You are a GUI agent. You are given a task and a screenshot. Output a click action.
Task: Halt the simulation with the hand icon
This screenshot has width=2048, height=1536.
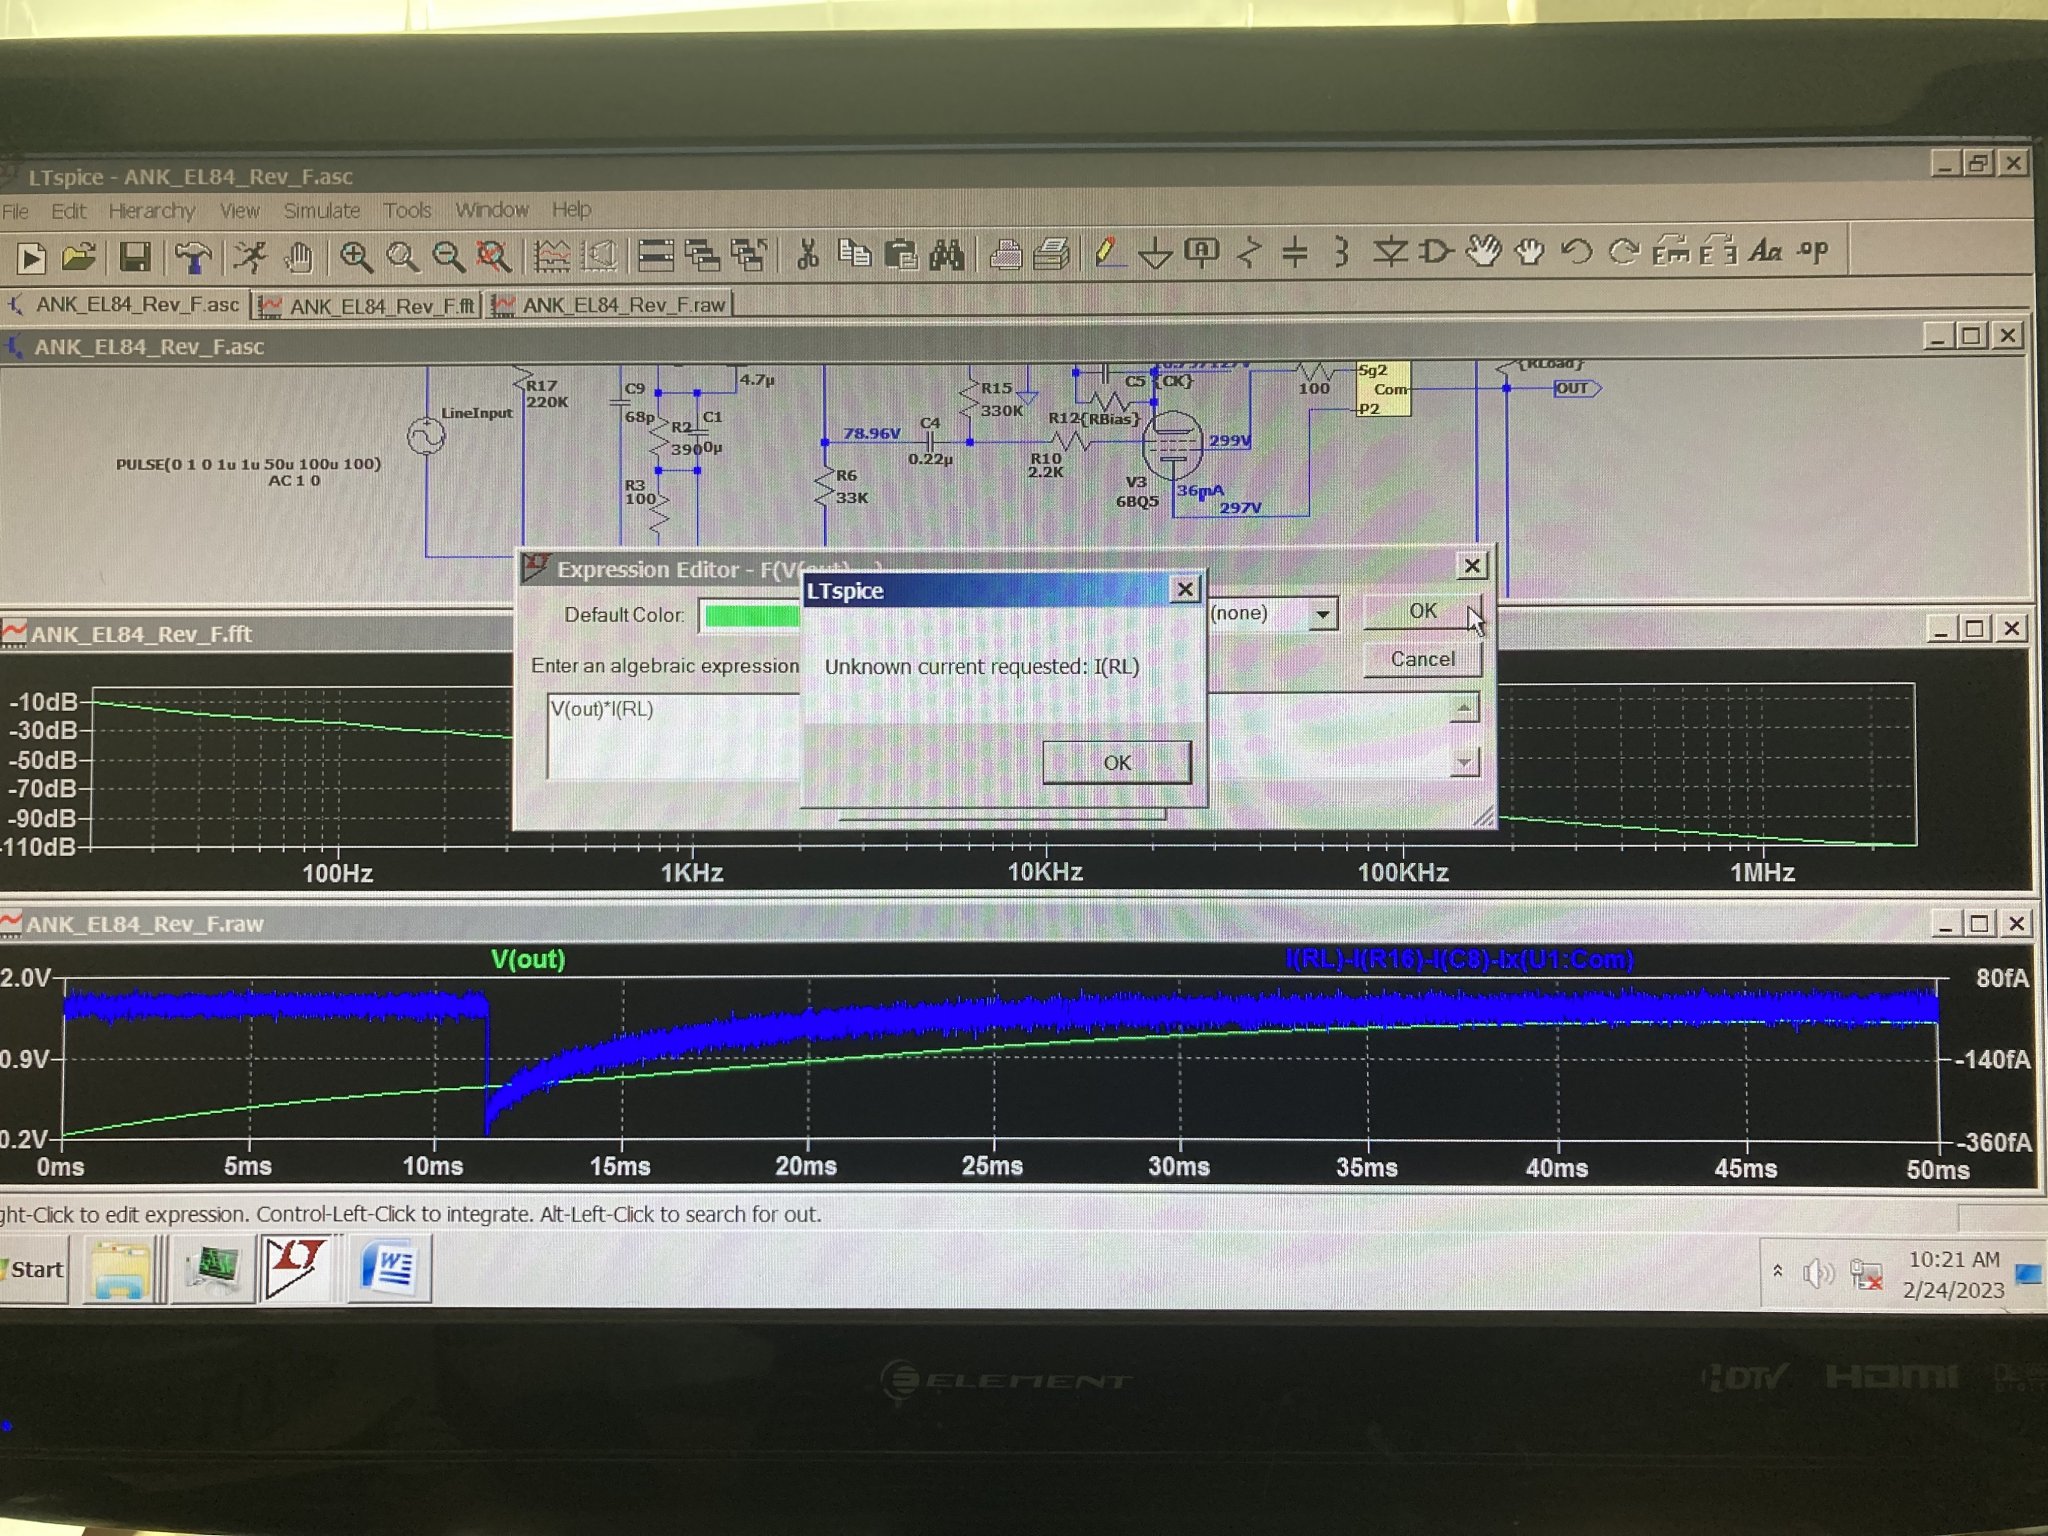[x=297, y=256]
